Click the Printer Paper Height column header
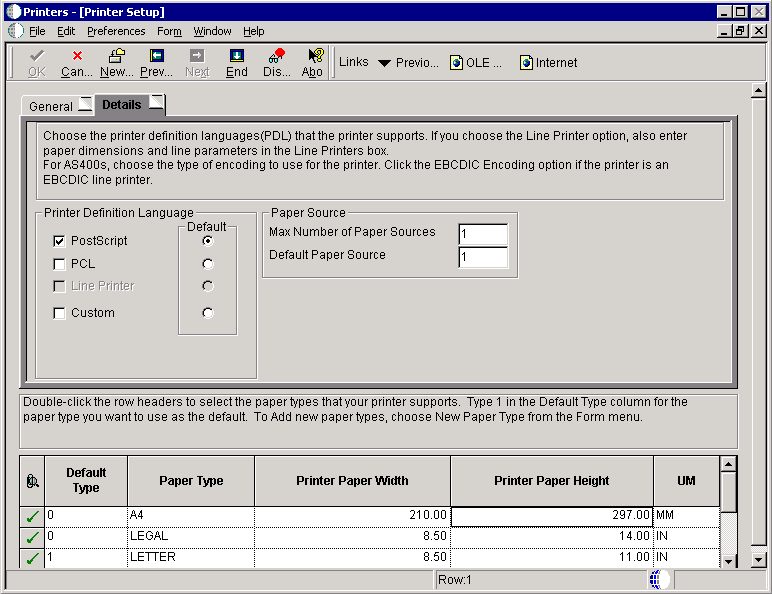Screen dimensions: 772x594 pyautogui.click(x=552, y=481)
